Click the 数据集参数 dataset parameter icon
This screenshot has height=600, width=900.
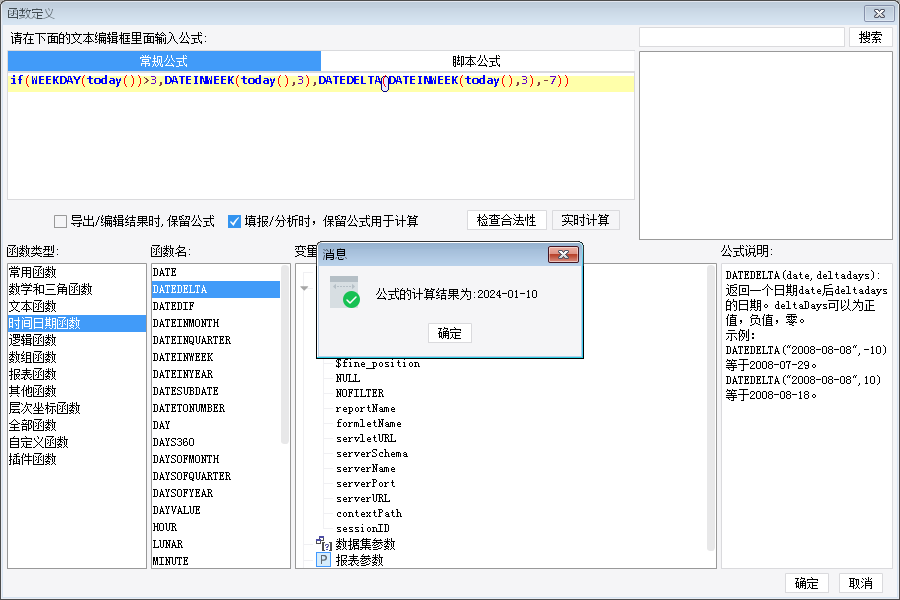pyautogui.click(x=324, y=543)
